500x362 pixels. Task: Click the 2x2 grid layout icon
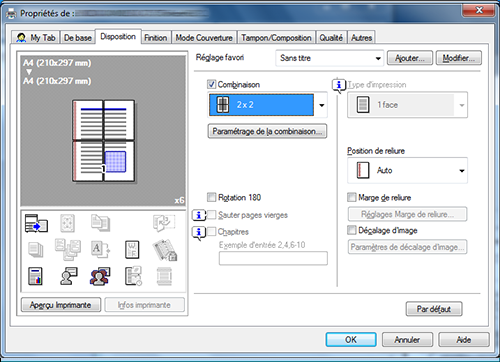[x=223, y=105]
